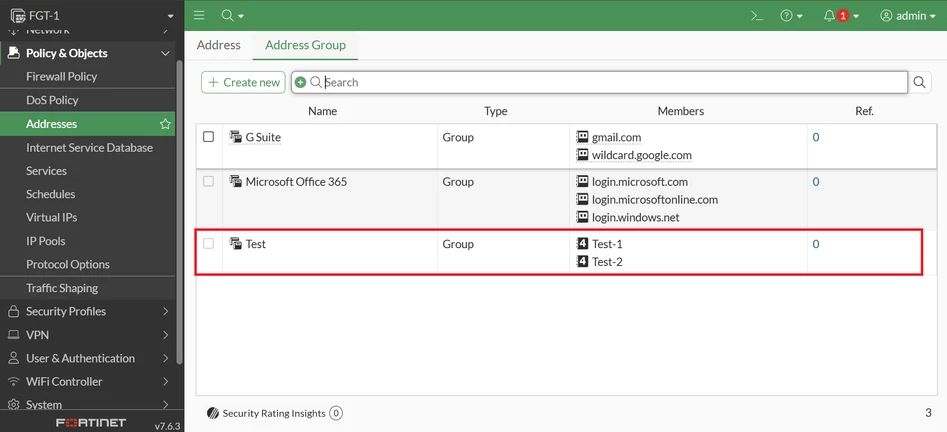The image size is (947, 432).
Task: Open the CLI console icon
Action: 757,16
